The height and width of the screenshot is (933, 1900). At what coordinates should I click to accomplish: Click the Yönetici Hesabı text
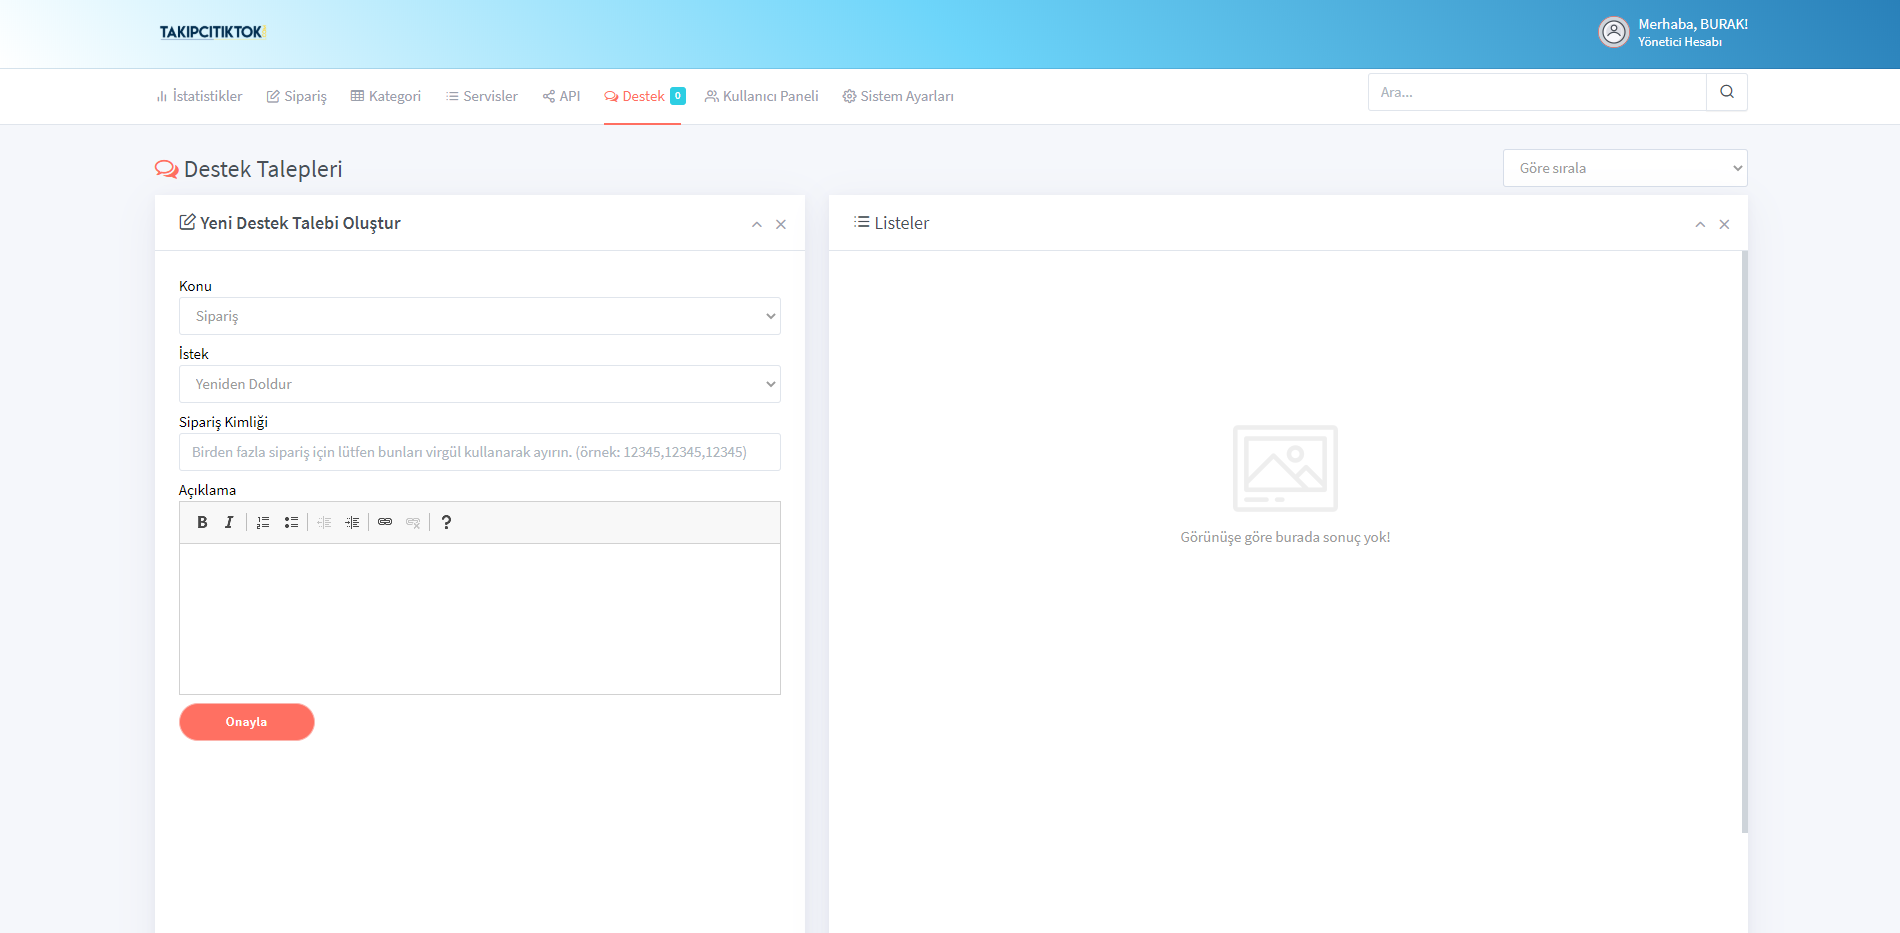[1680, 42]
